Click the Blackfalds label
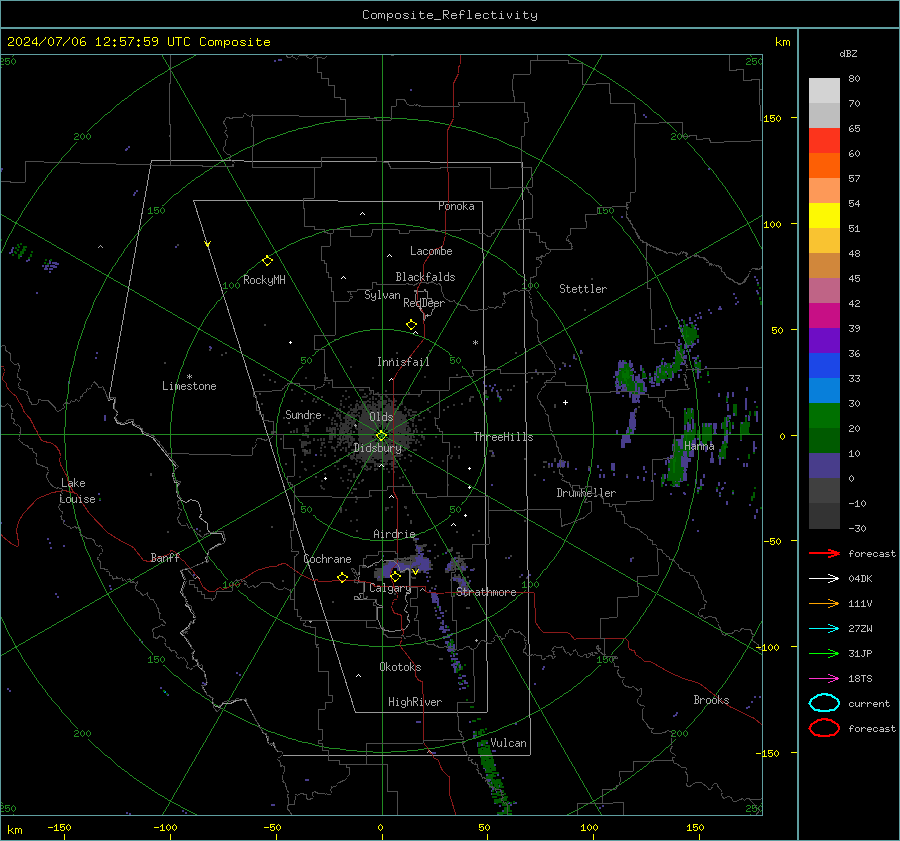The height and width of the screenshot is (841, 900). [425, 277]
